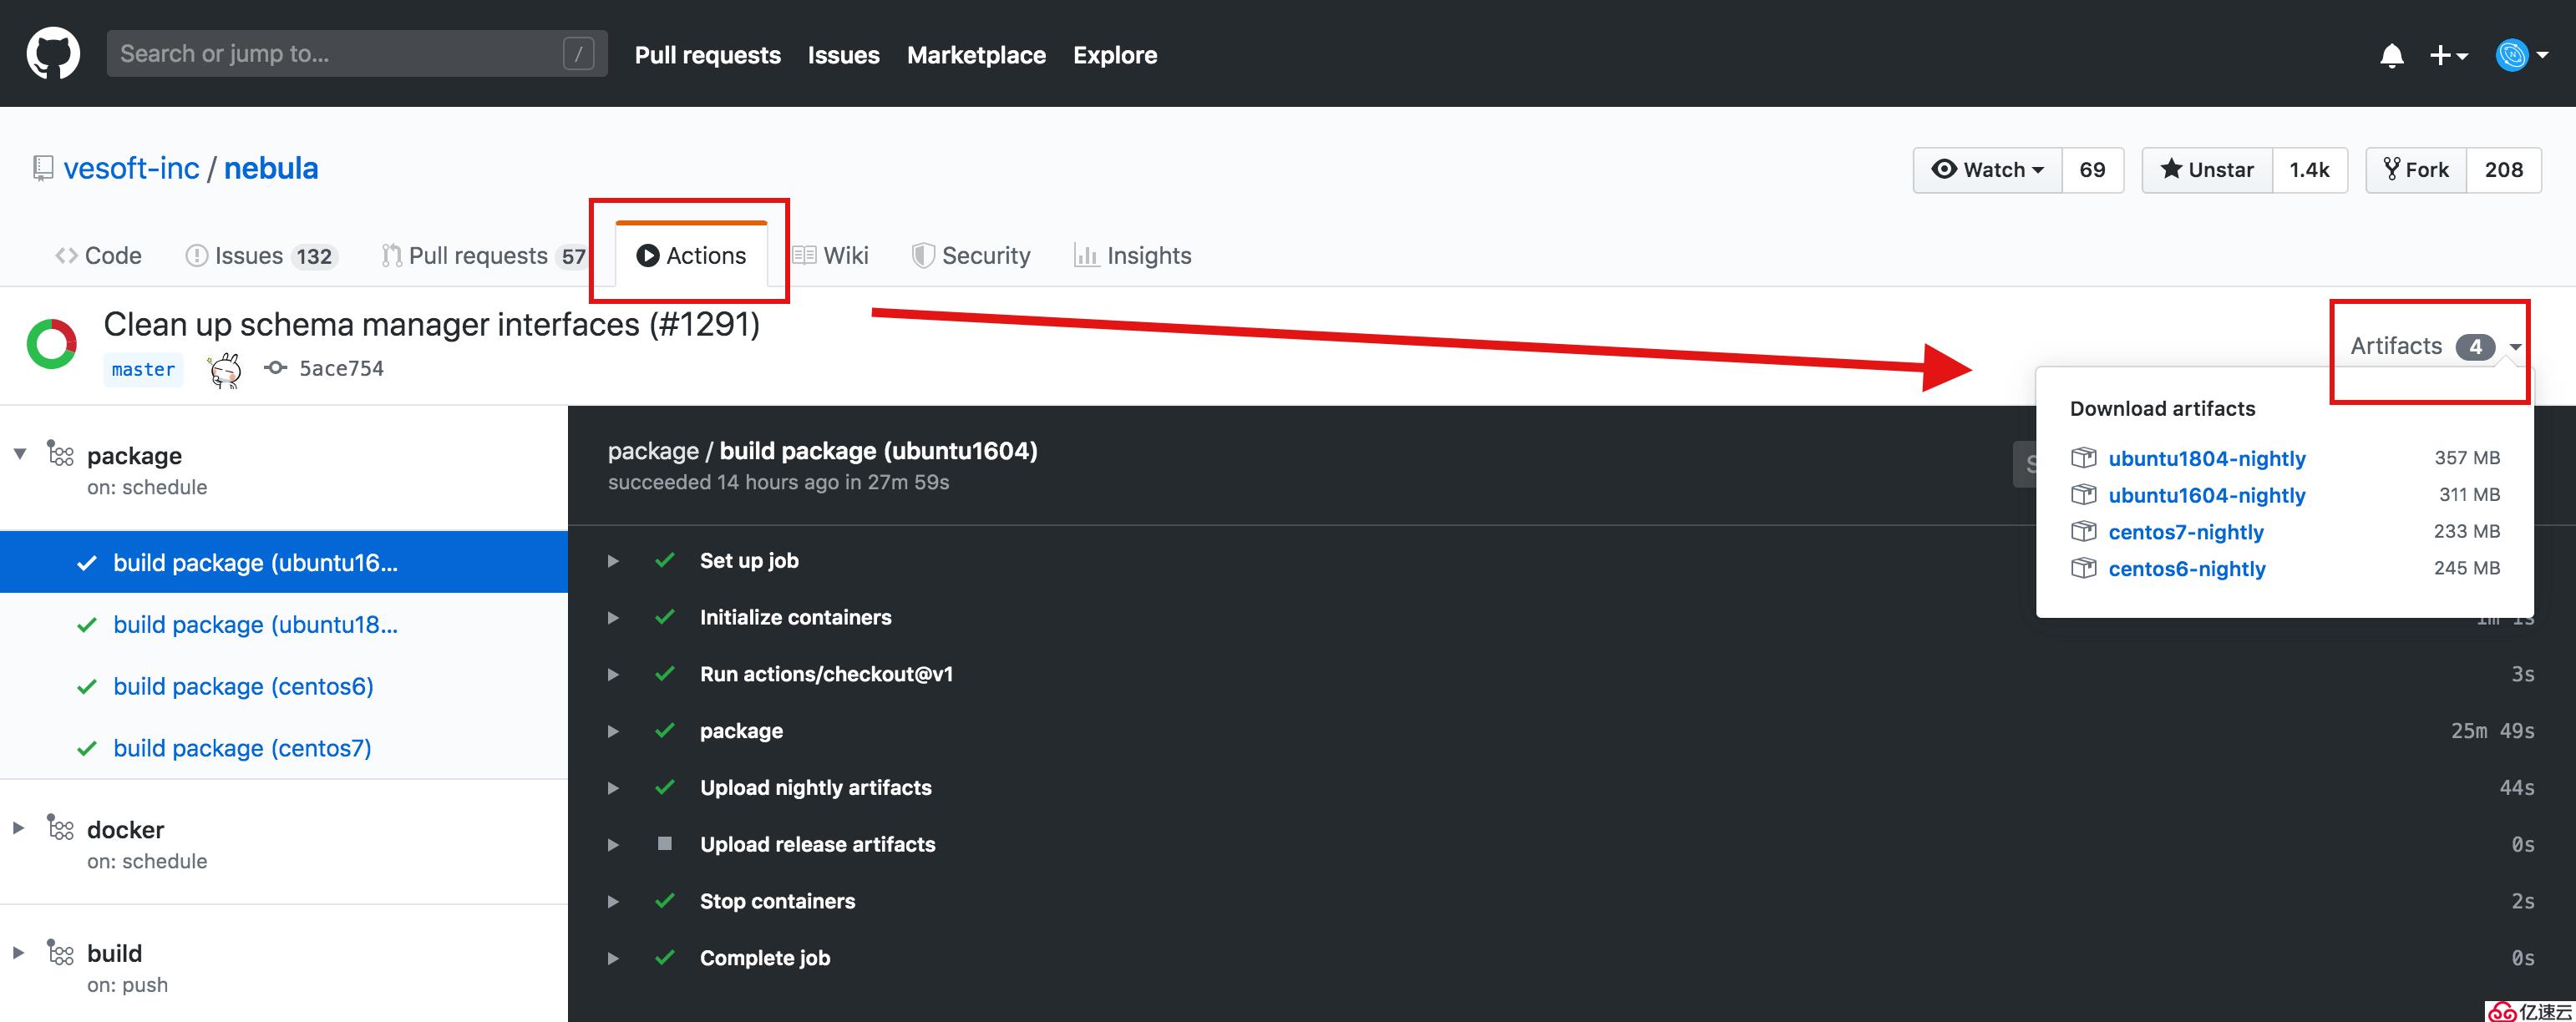Expand the Upload nightly artifacts step

click(x=613, y=788)
